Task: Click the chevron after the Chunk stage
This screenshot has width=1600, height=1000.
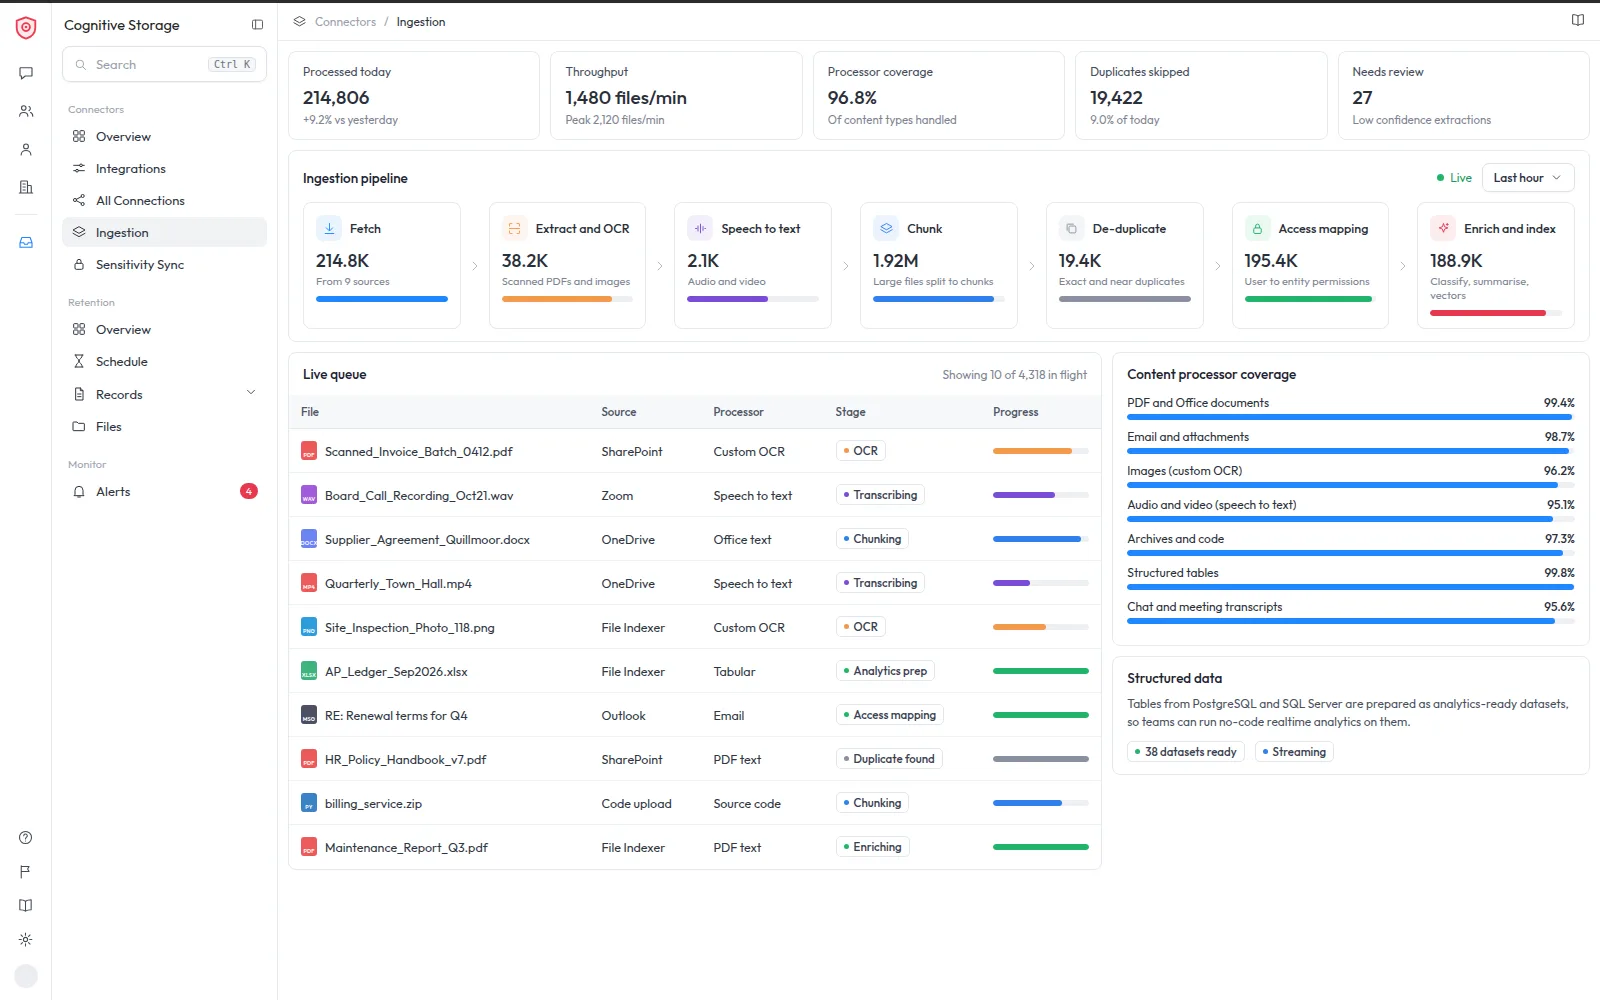Action: click(1032, 266)
